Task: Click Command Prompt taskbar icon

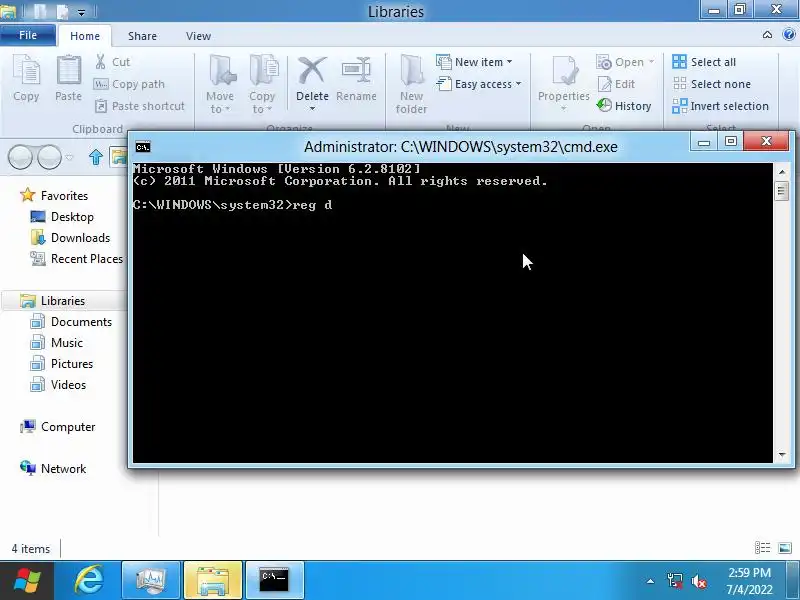Action: (274, 581)
